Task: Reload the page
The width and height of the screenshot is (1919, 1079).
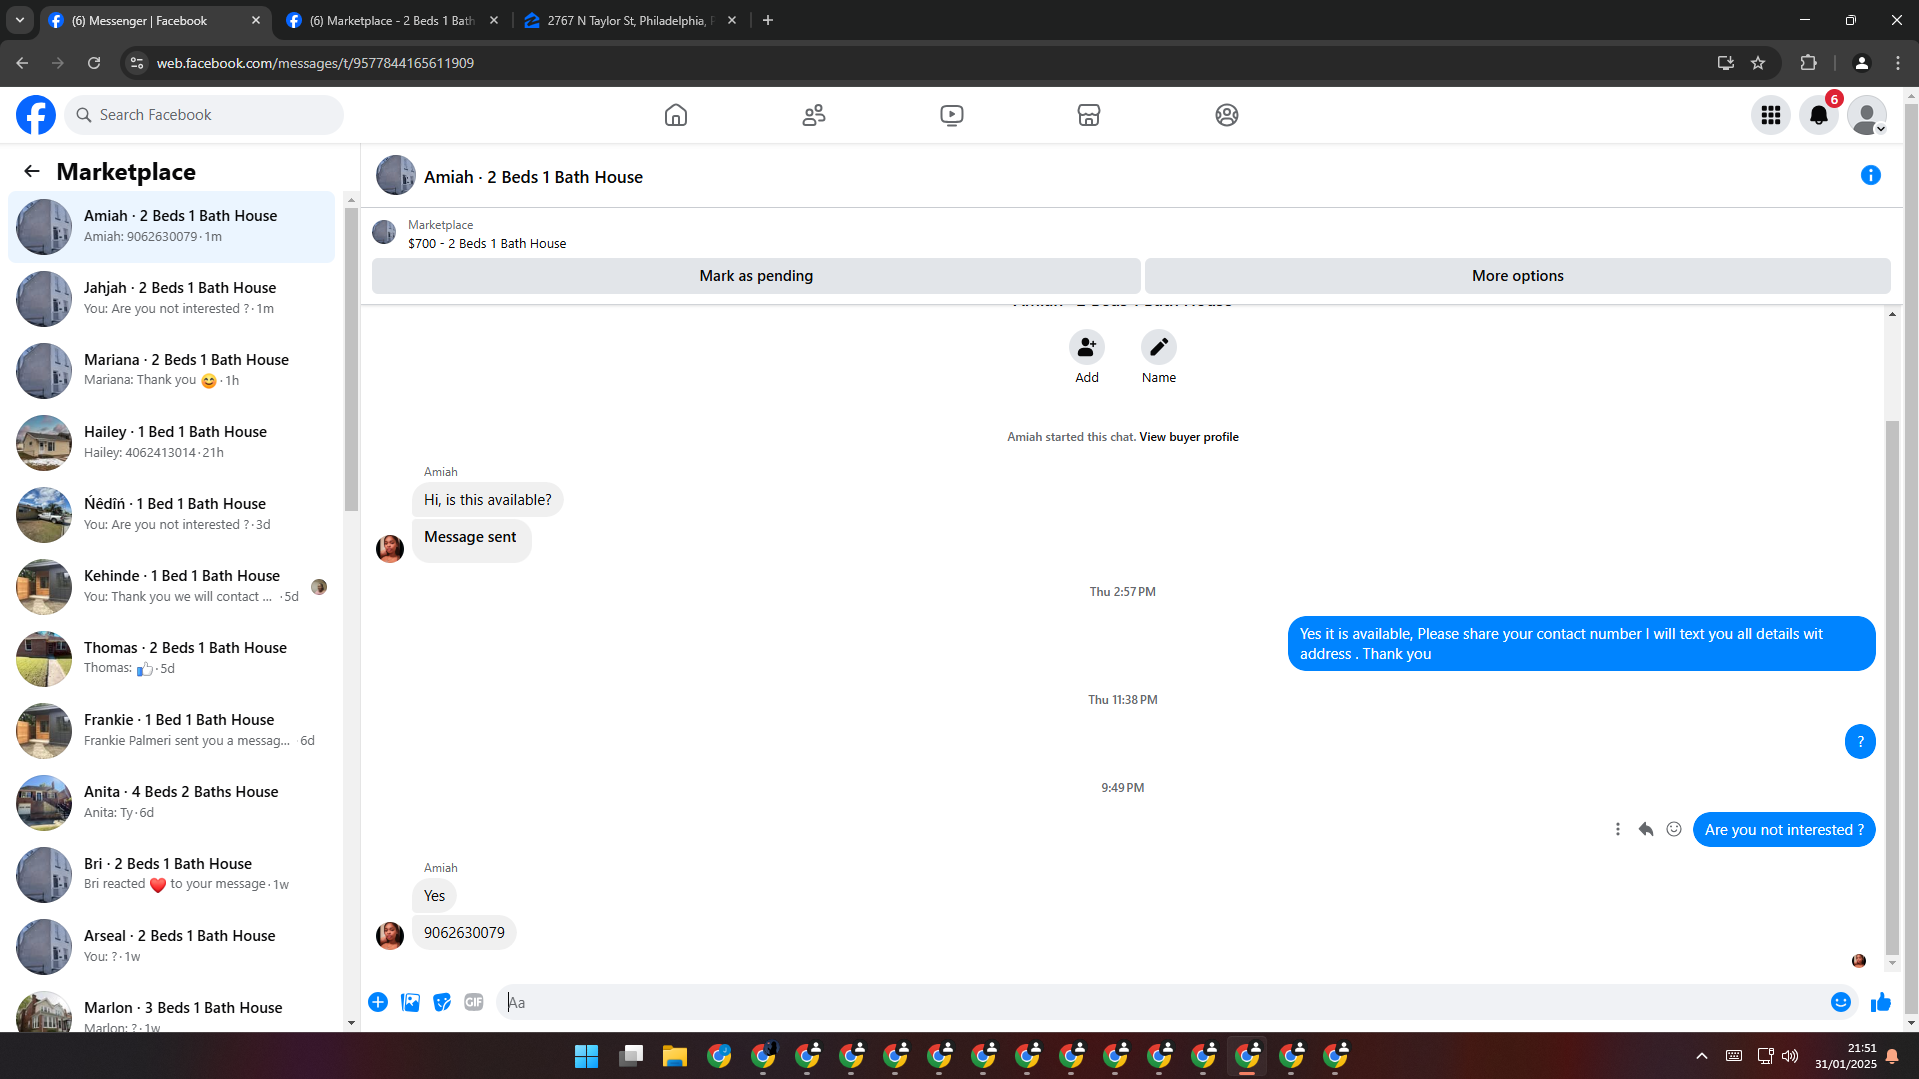Action: point(94,63)
